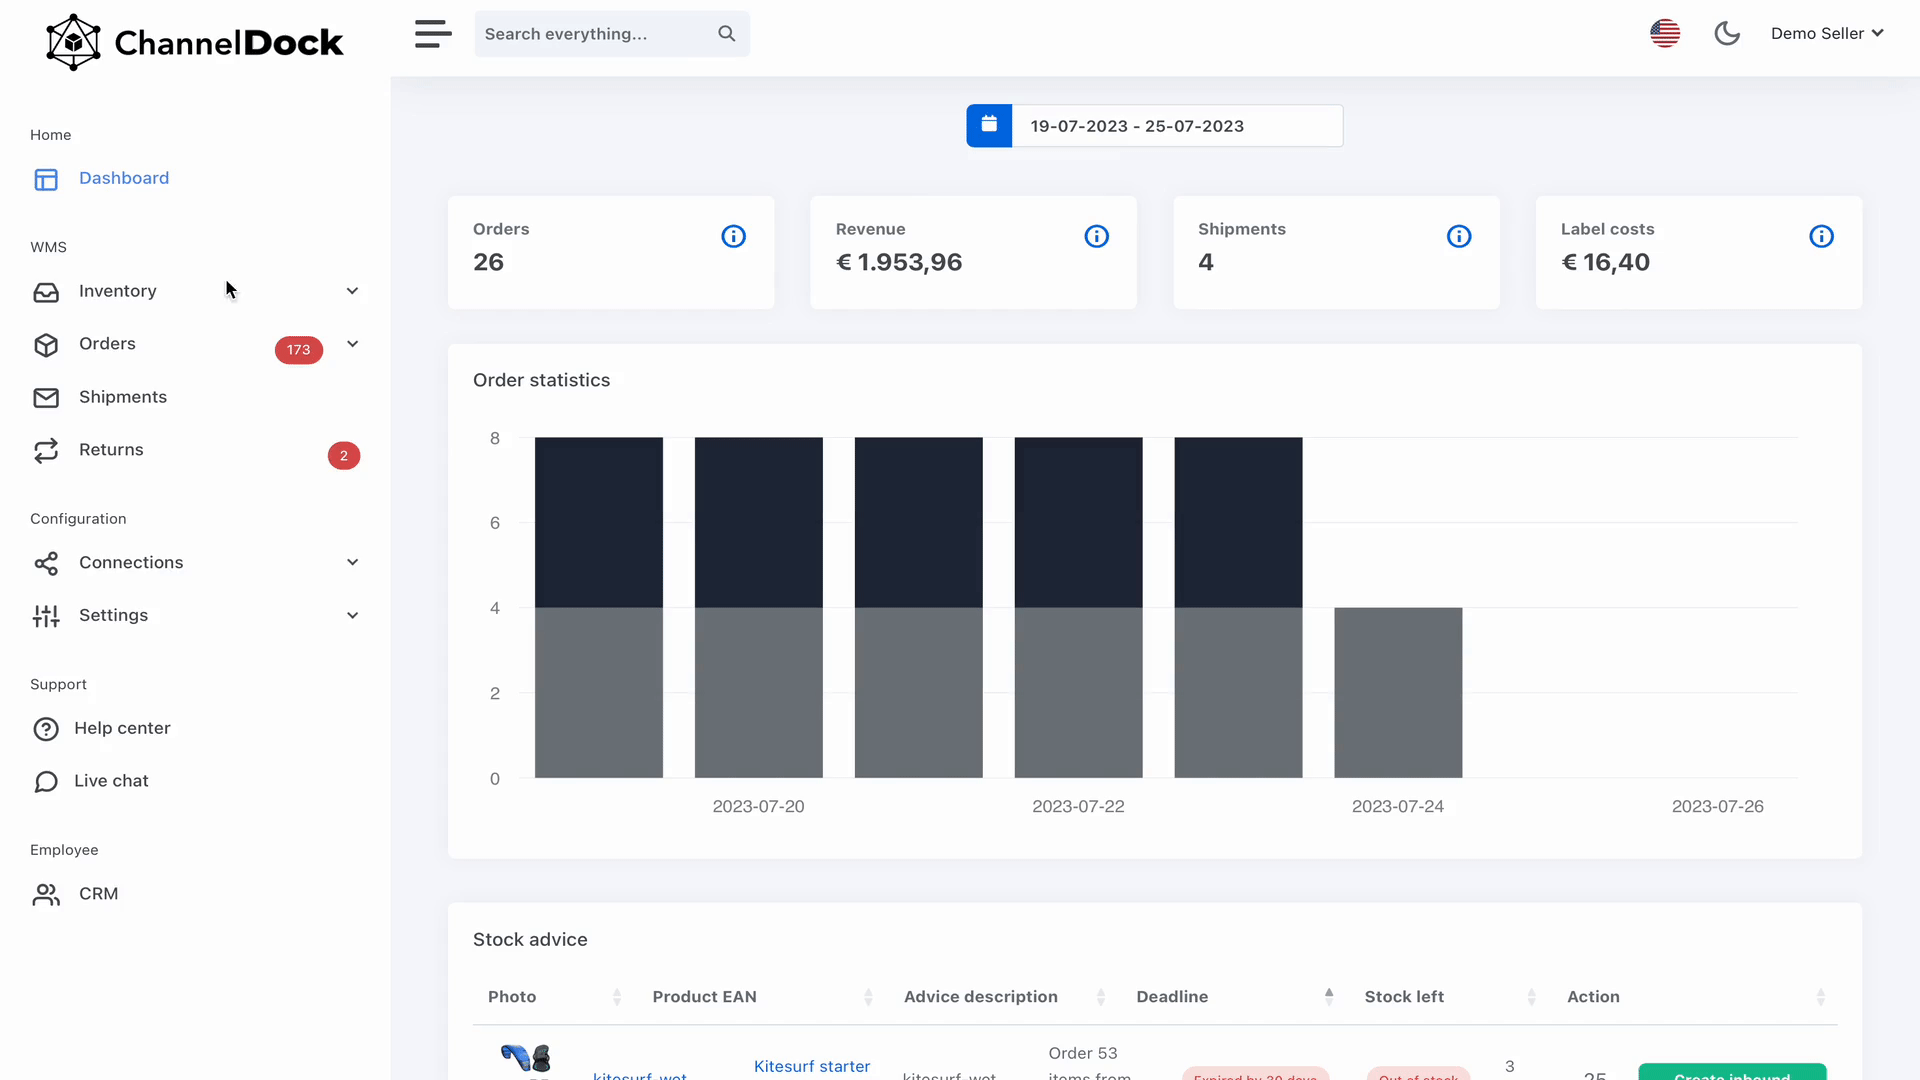Click the date range field 19-07-2023 - 25-07-2023
1920x1080 pixels.
coord(1177,126)
